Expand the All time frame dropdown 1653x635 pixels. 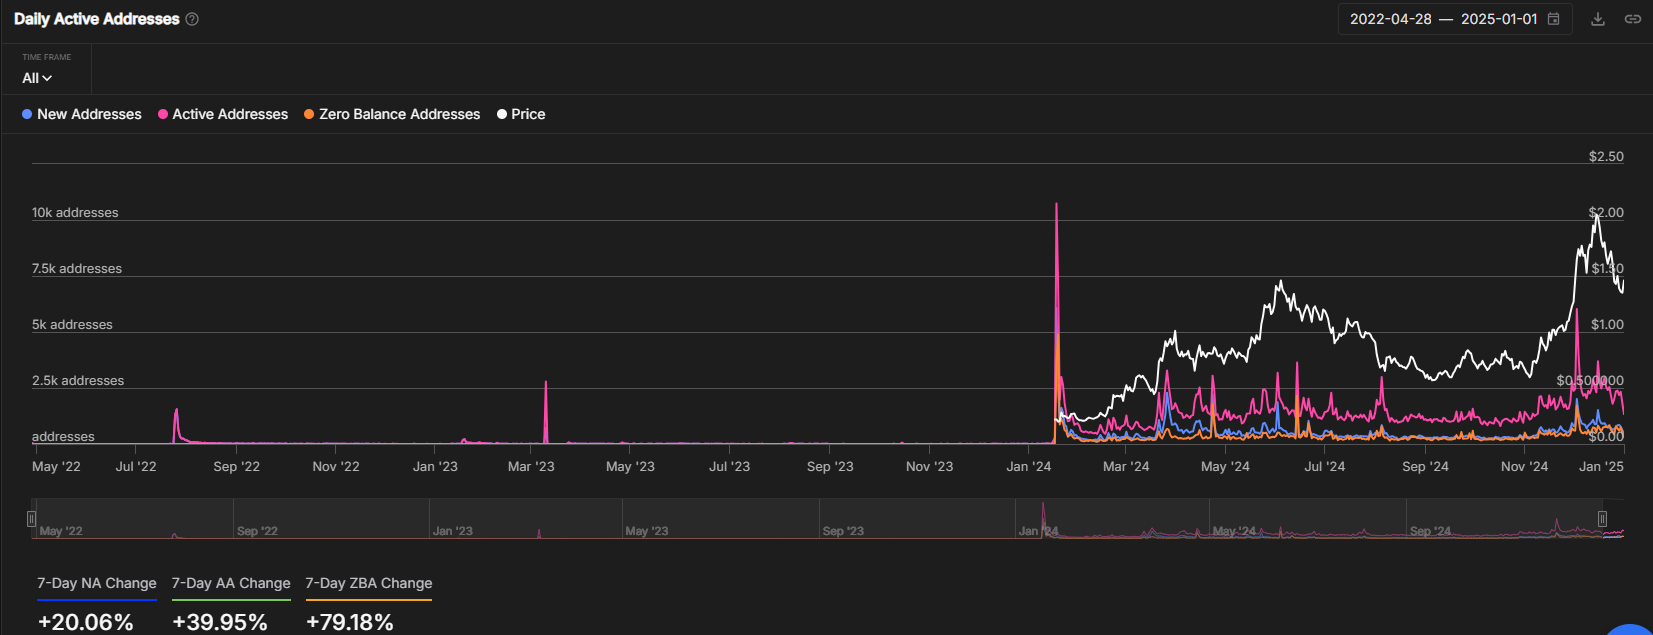37,78
